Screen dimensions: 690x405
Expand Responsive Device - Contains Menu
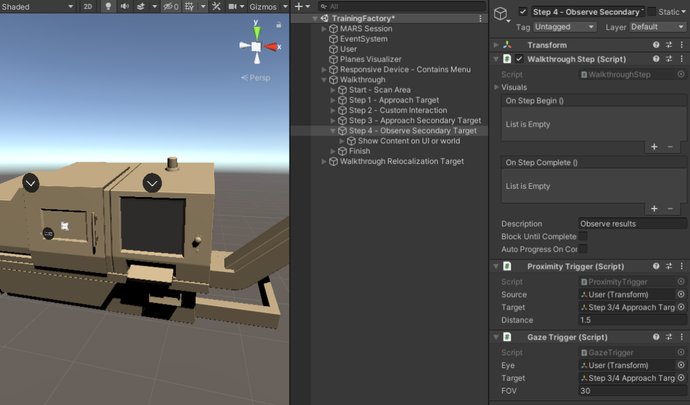(x=324, y=70)
